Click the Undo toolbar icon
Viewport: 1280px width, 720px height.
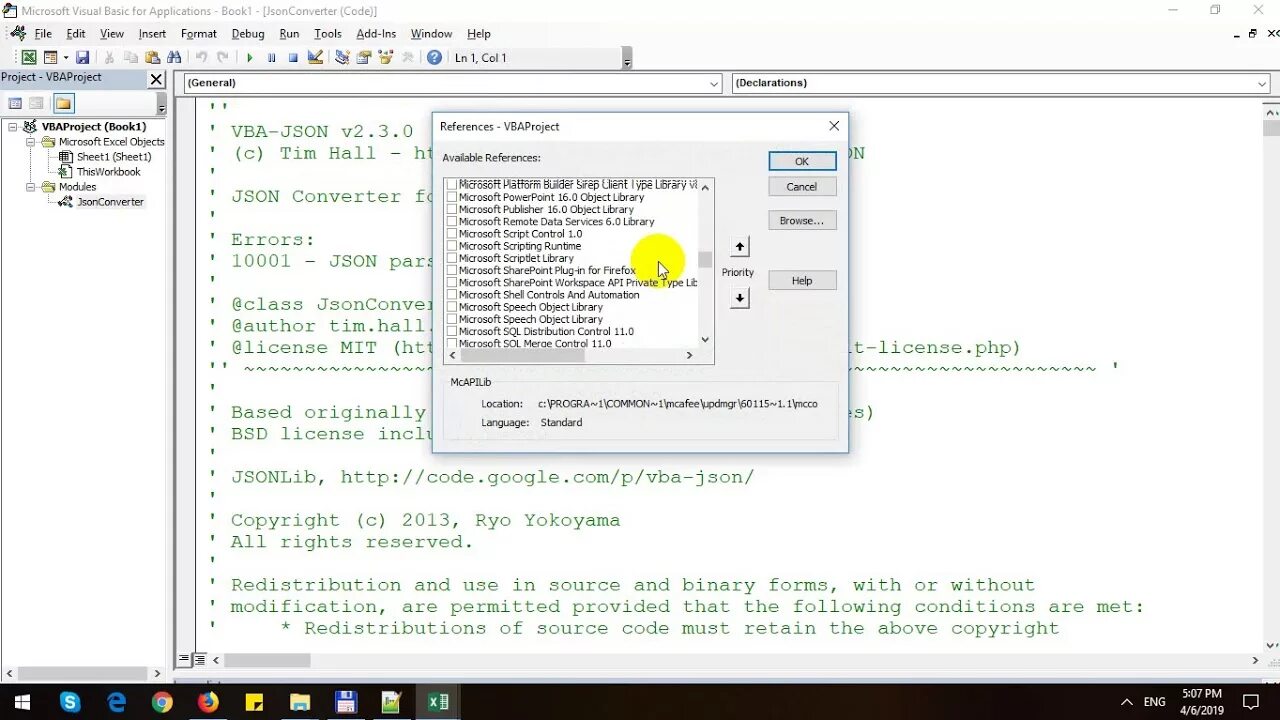[x=201, y=58]
